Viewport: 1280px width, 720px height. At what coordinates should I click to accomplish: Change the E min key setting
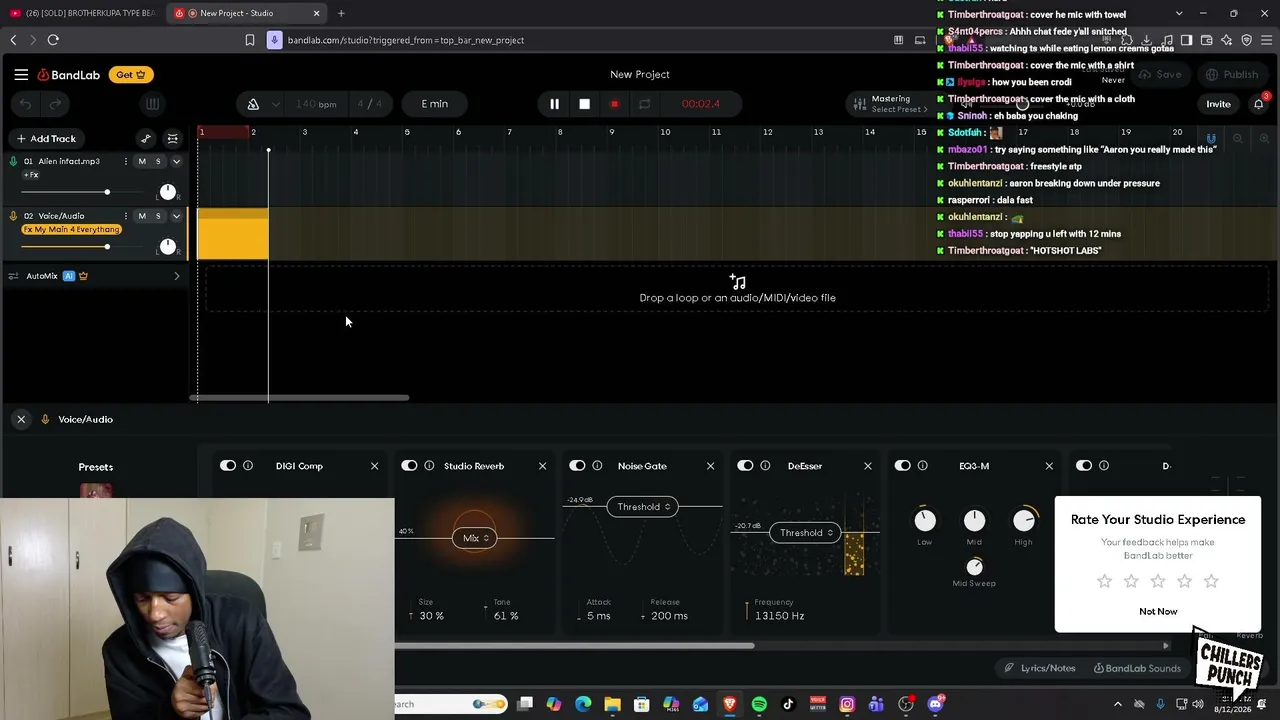coord(434,104)
